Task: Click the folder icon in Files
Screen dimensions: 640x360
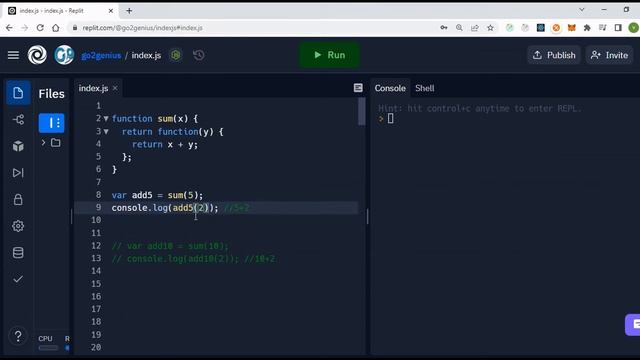Action: click(56, 143)
